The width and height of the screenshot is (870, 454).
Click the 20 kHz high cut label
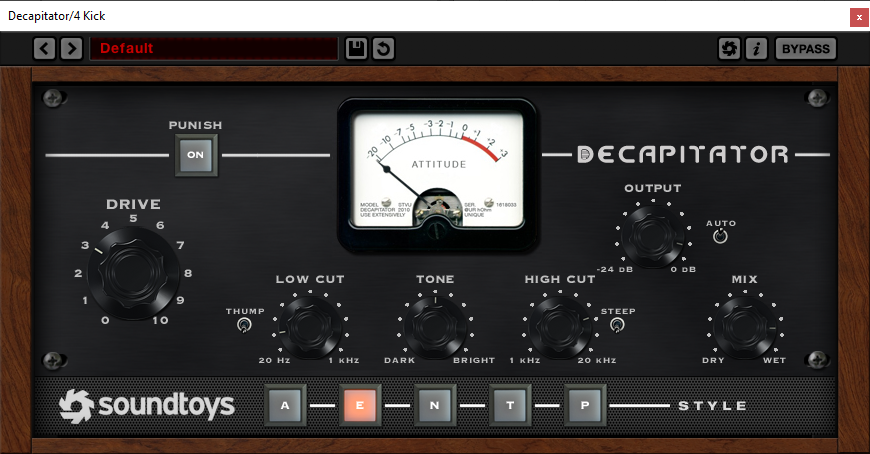(x=597, y=360)
